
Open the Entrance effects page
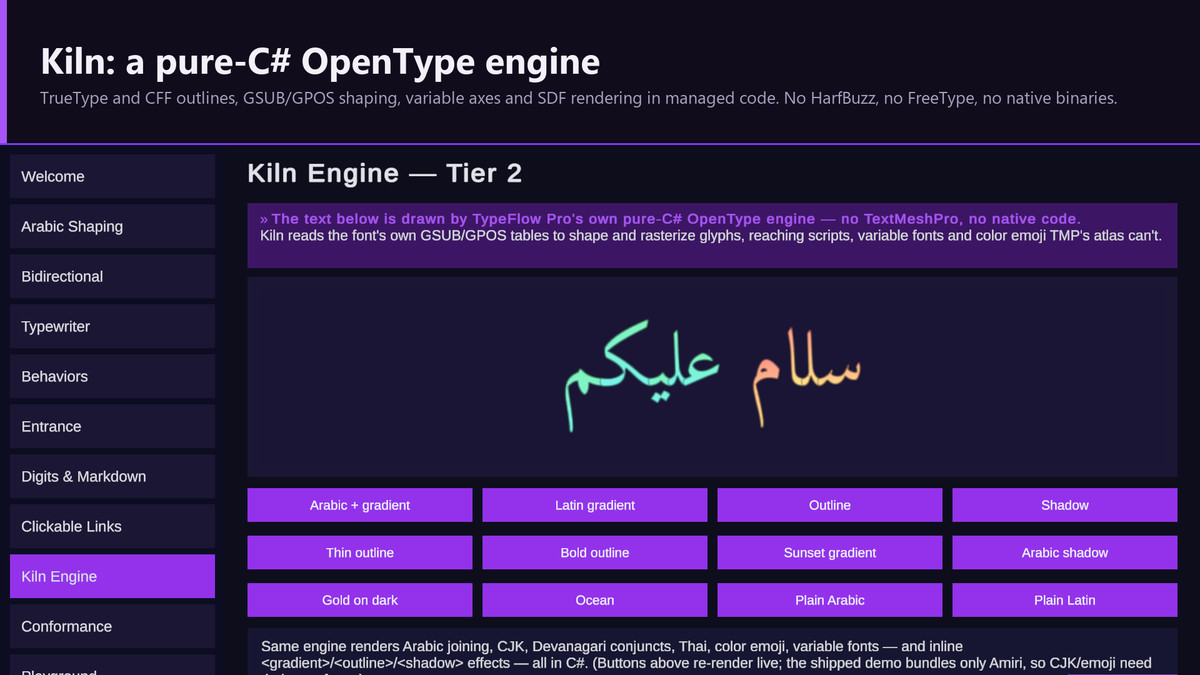click(x=112, y=426)
